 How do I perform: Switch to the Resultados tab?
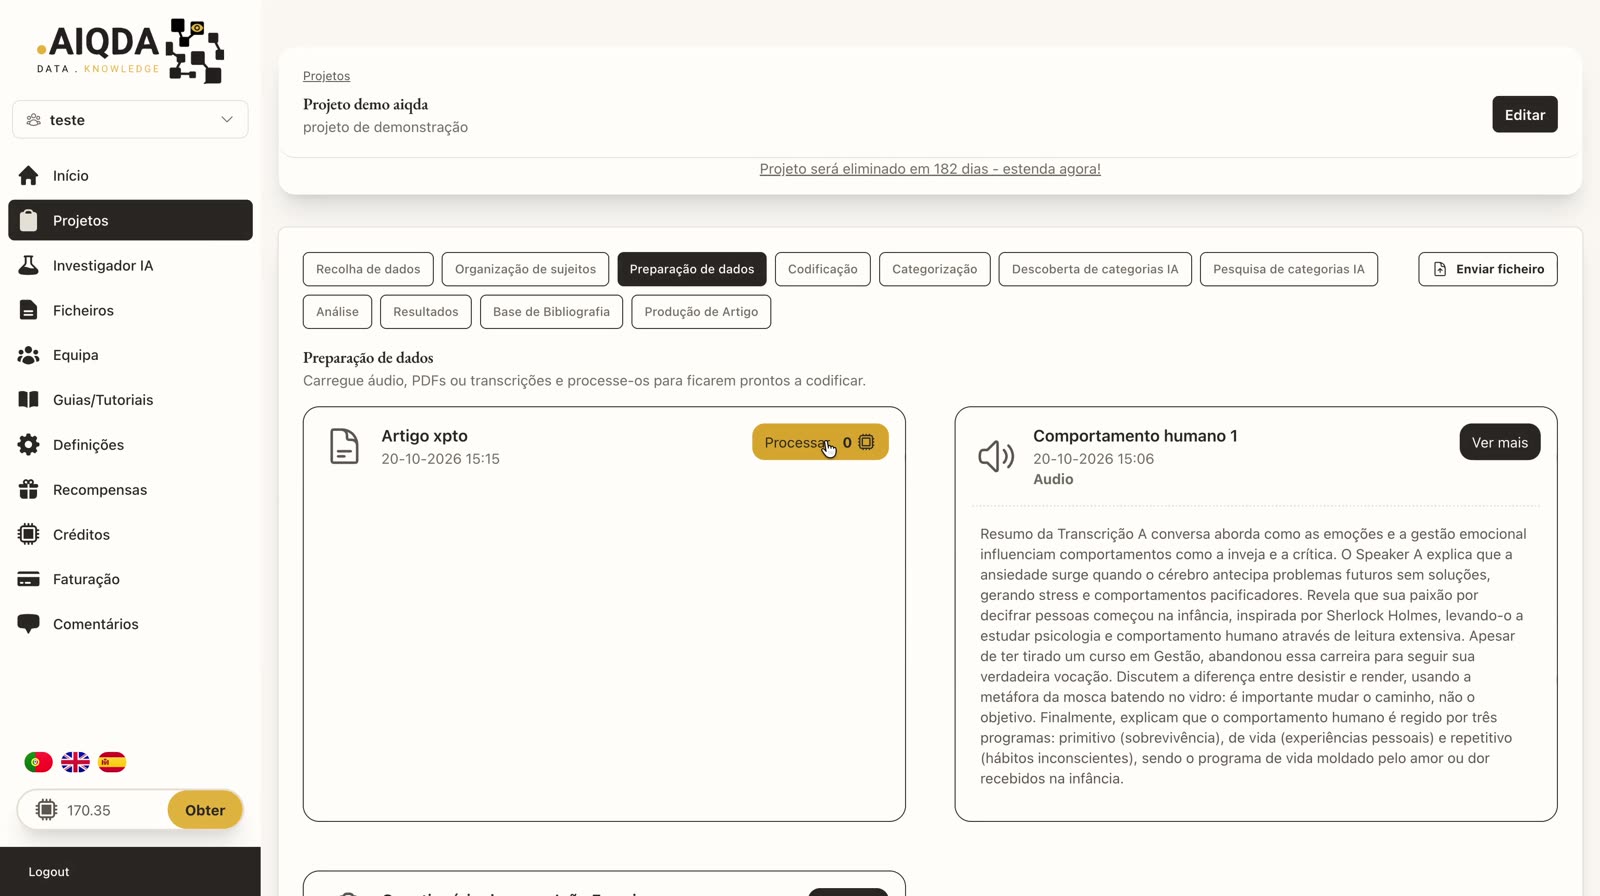pos(426,312)
